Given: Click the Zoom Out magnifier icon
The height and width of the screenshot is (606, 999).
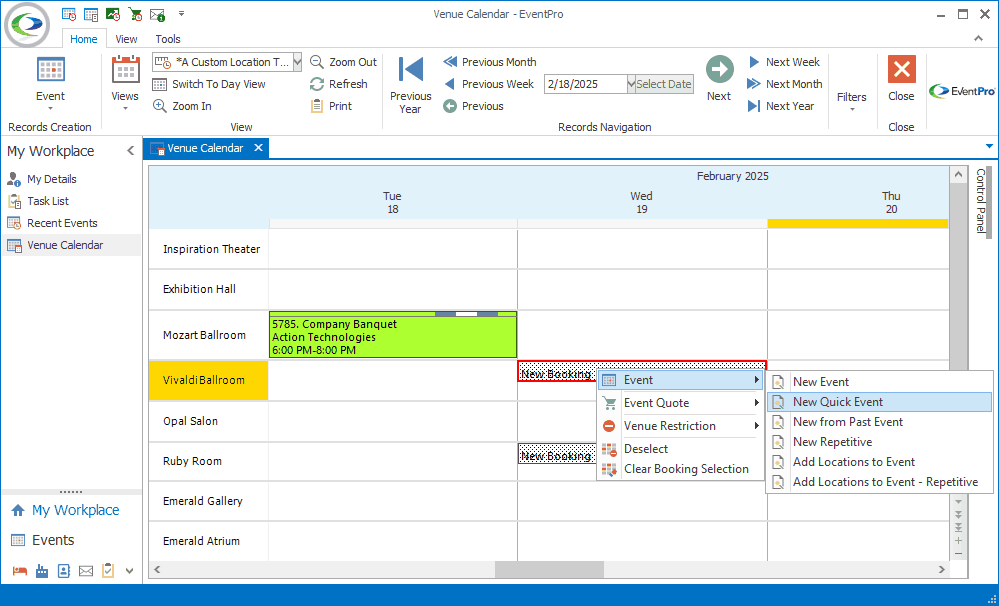Looking at the screenshot, I should (x=317, y=62).
